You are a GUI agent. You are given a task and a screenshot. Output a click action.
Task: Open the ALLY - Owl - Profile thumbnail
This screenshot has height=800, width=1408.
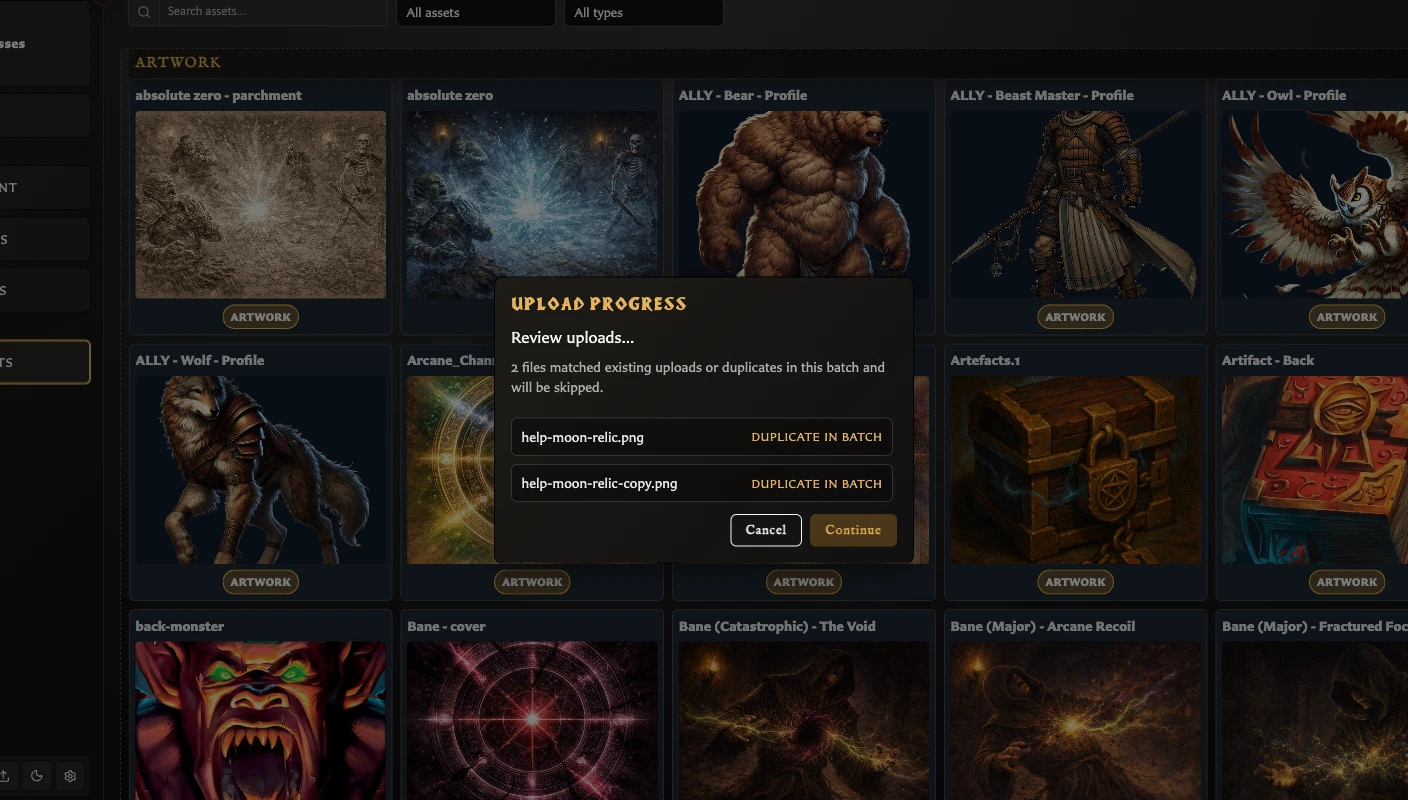(x=1315, y=204)
